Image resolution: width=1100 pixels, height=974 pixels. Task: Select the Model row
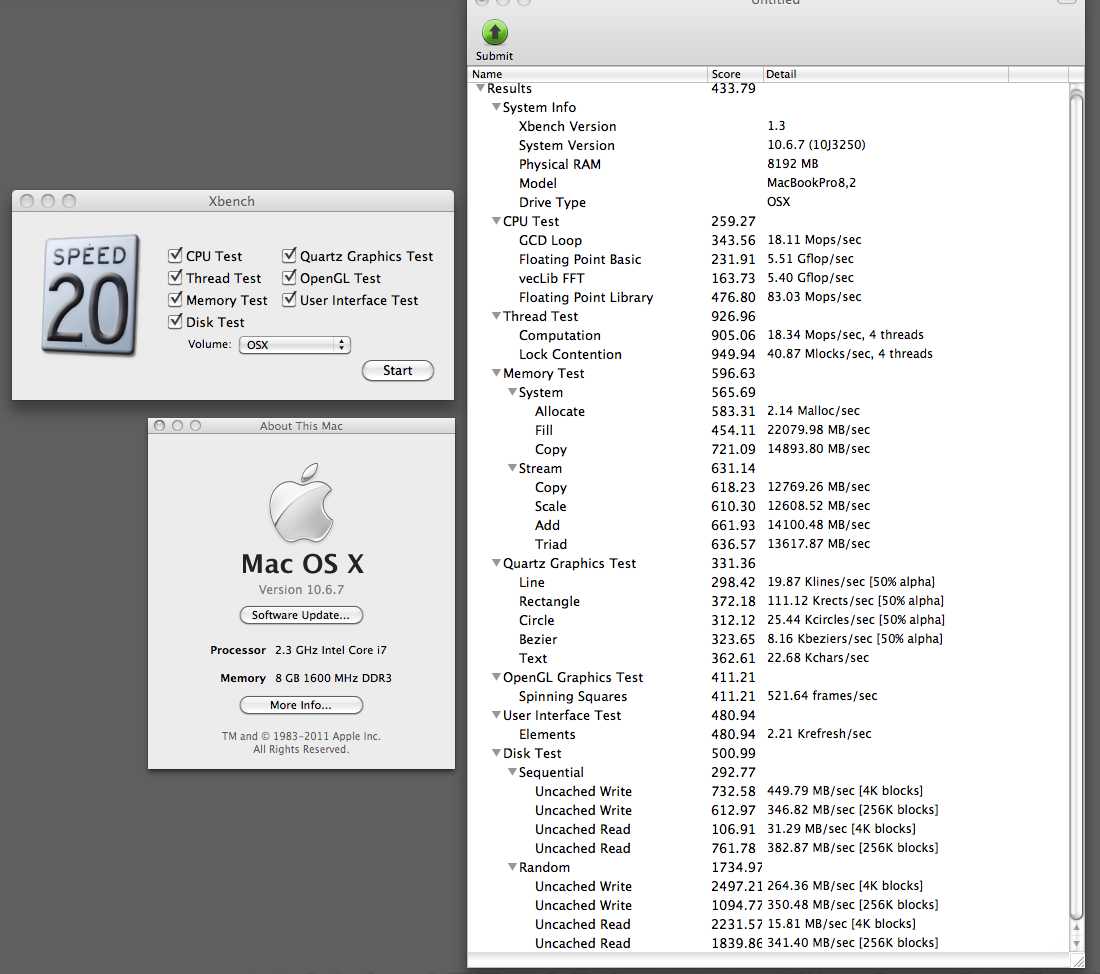click(768, 183)
